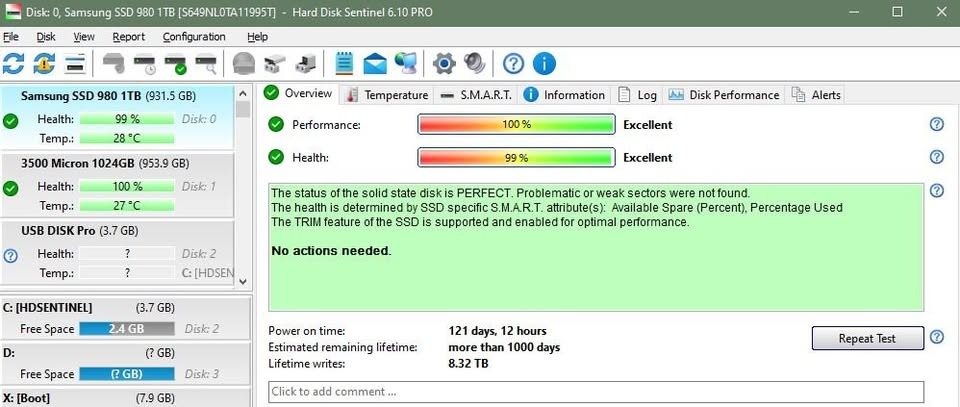Open the Configuration menu
The image size is (960, 407).
194,37
